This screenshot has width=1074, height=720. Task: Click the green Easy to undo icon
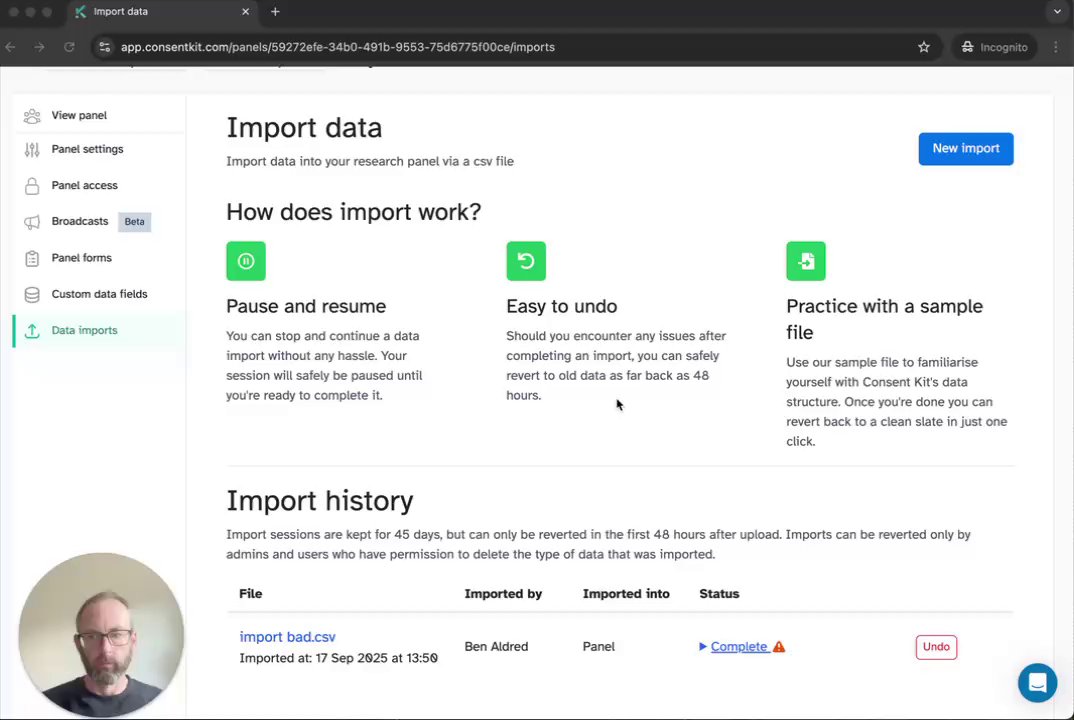coord(526,261)
